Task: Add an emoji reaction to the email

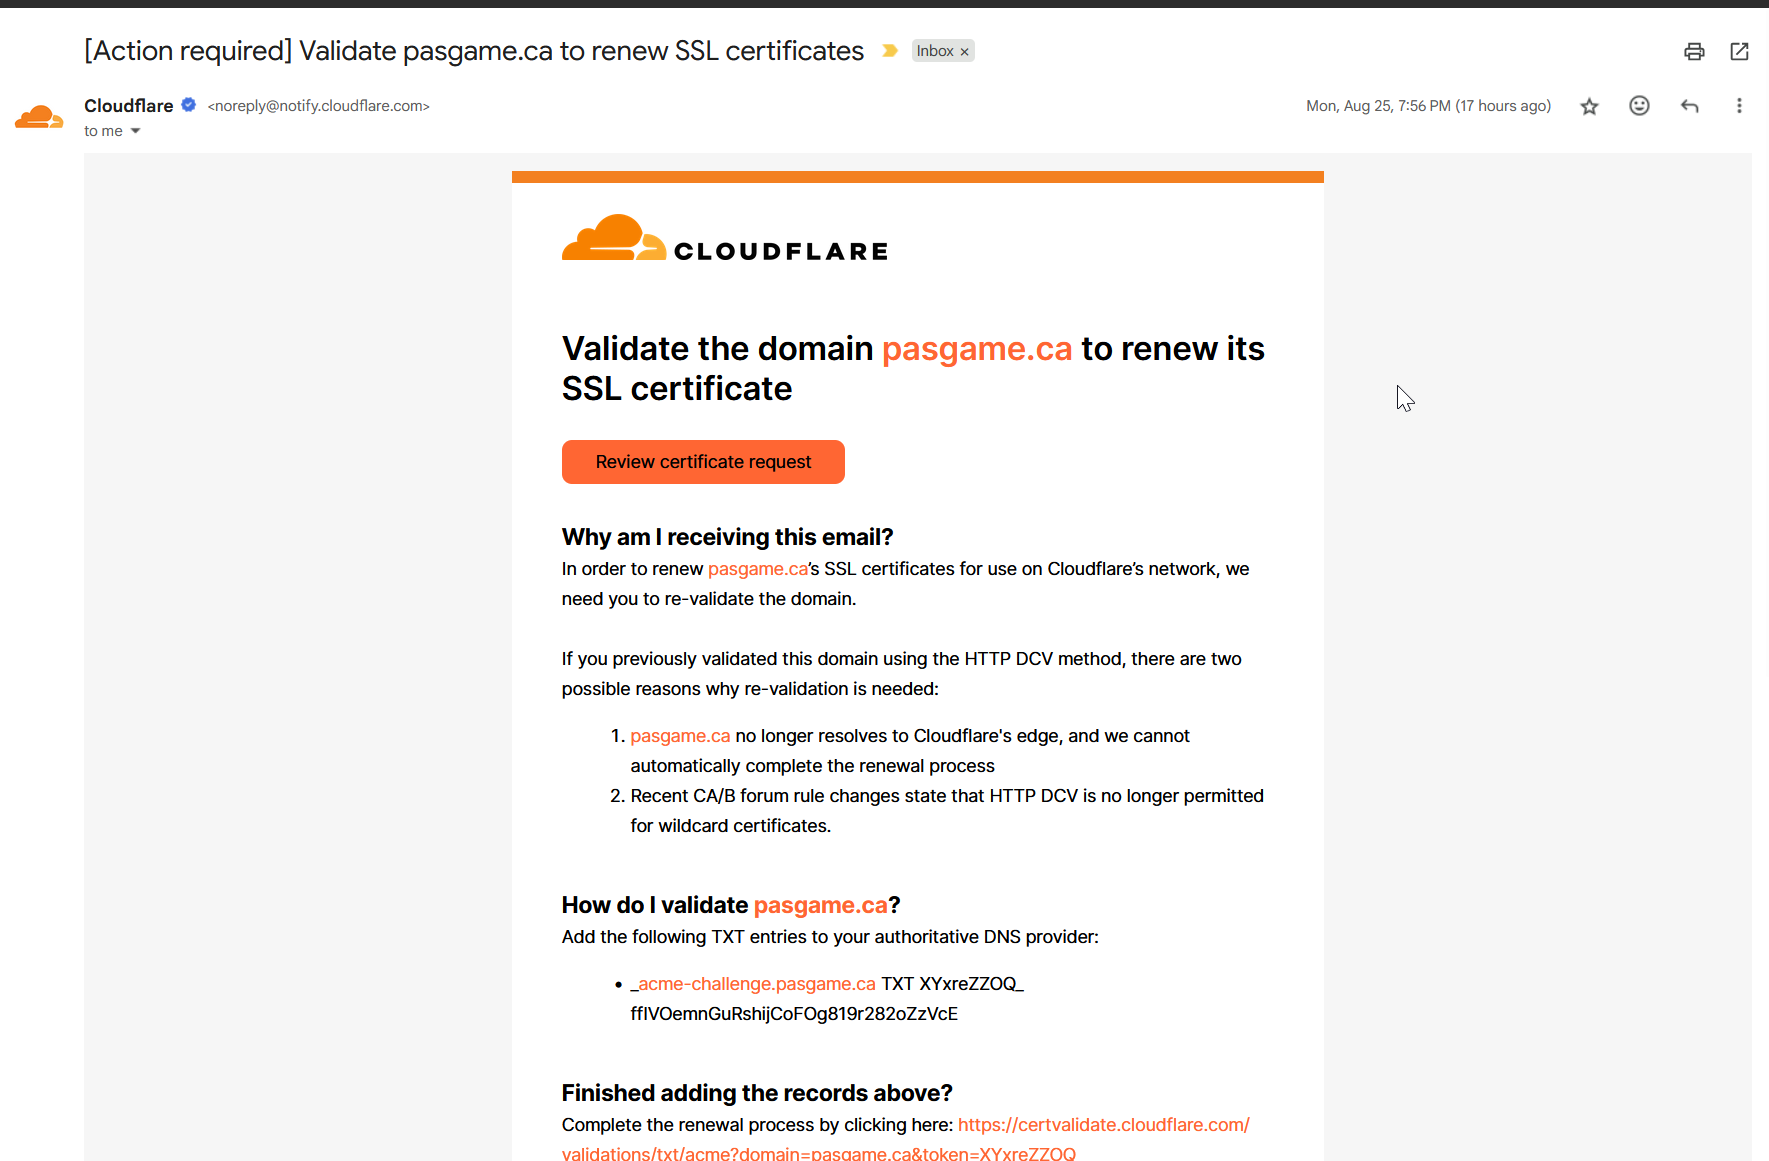Action: pos(1639,106)
